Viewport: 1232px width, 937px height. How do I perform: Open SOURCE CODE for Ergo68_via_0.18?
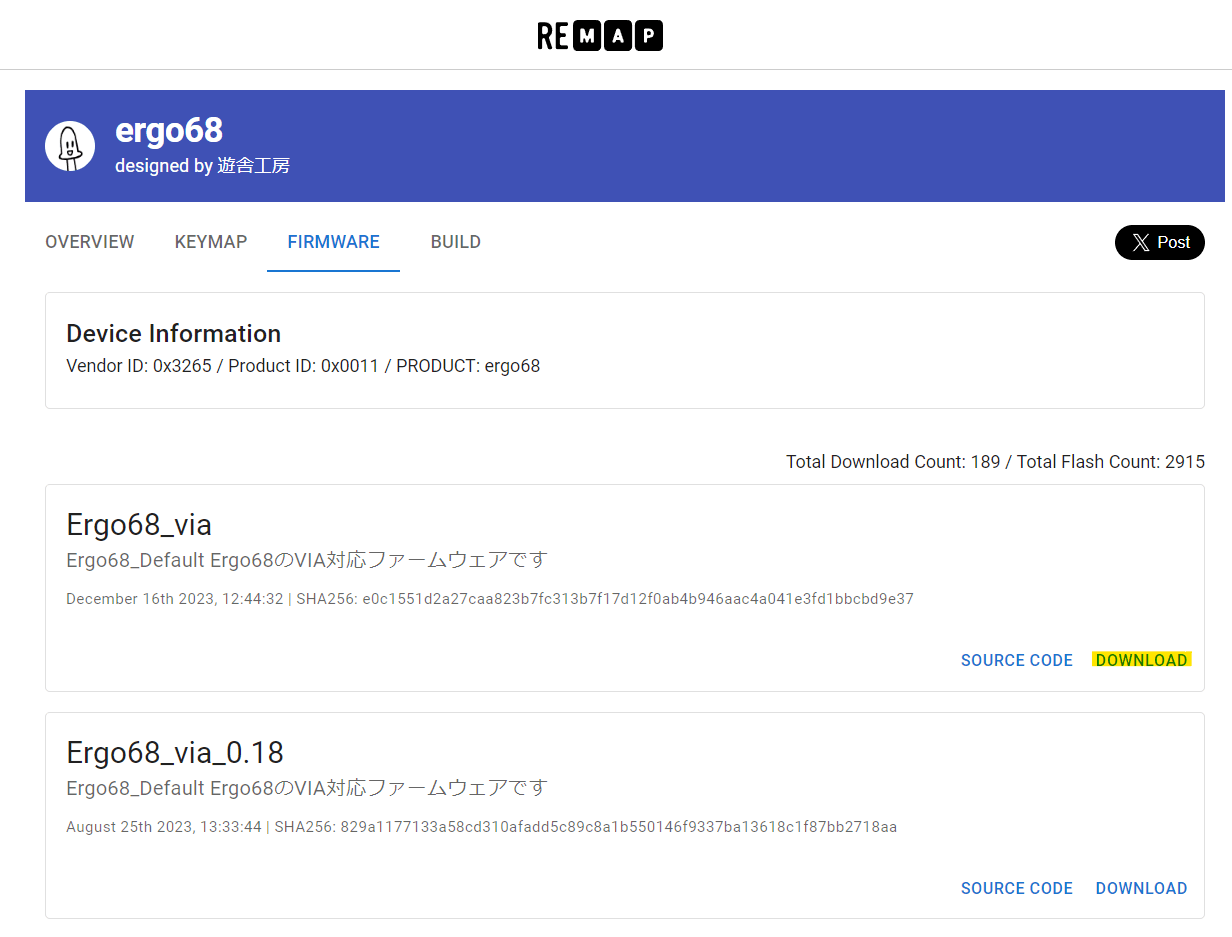click(x=1017, y=888)
